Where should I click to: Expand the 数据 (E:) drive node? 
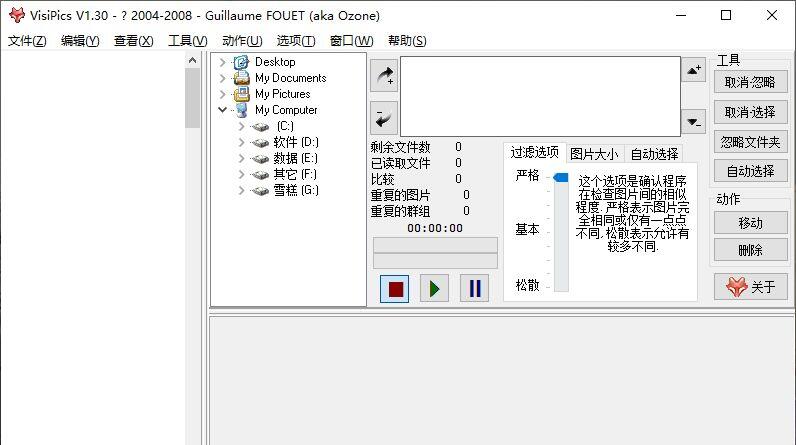[x=242, y=158]
